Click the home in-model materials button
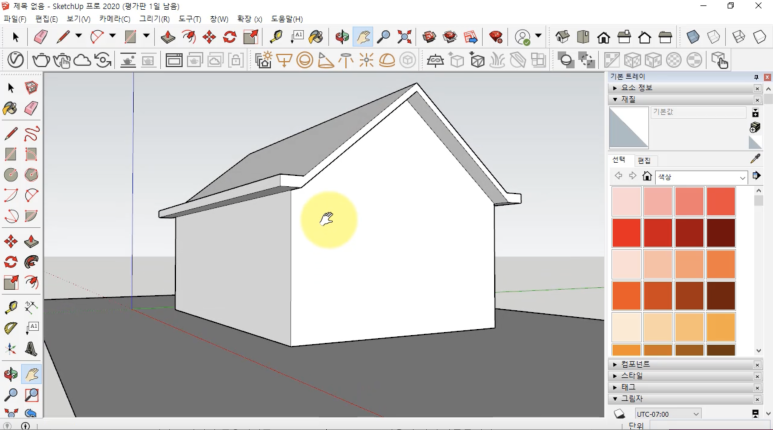The width and height of the screenshot is (773, 430). [x=647, y=176]
